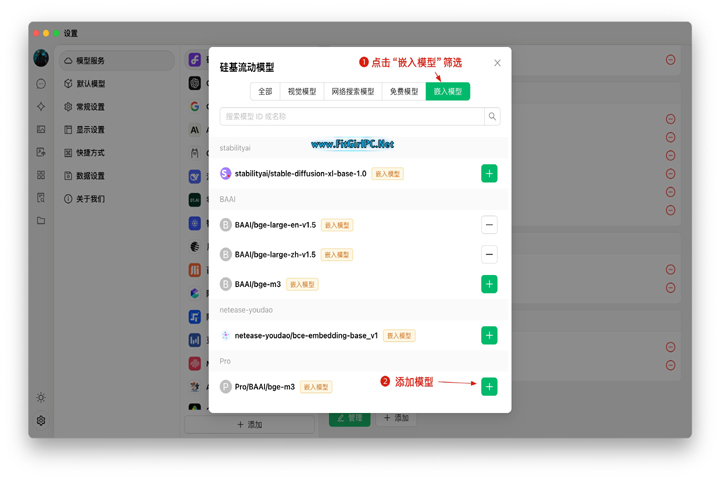Open 默认模型 in the settings menu

[x=90, y=84]
